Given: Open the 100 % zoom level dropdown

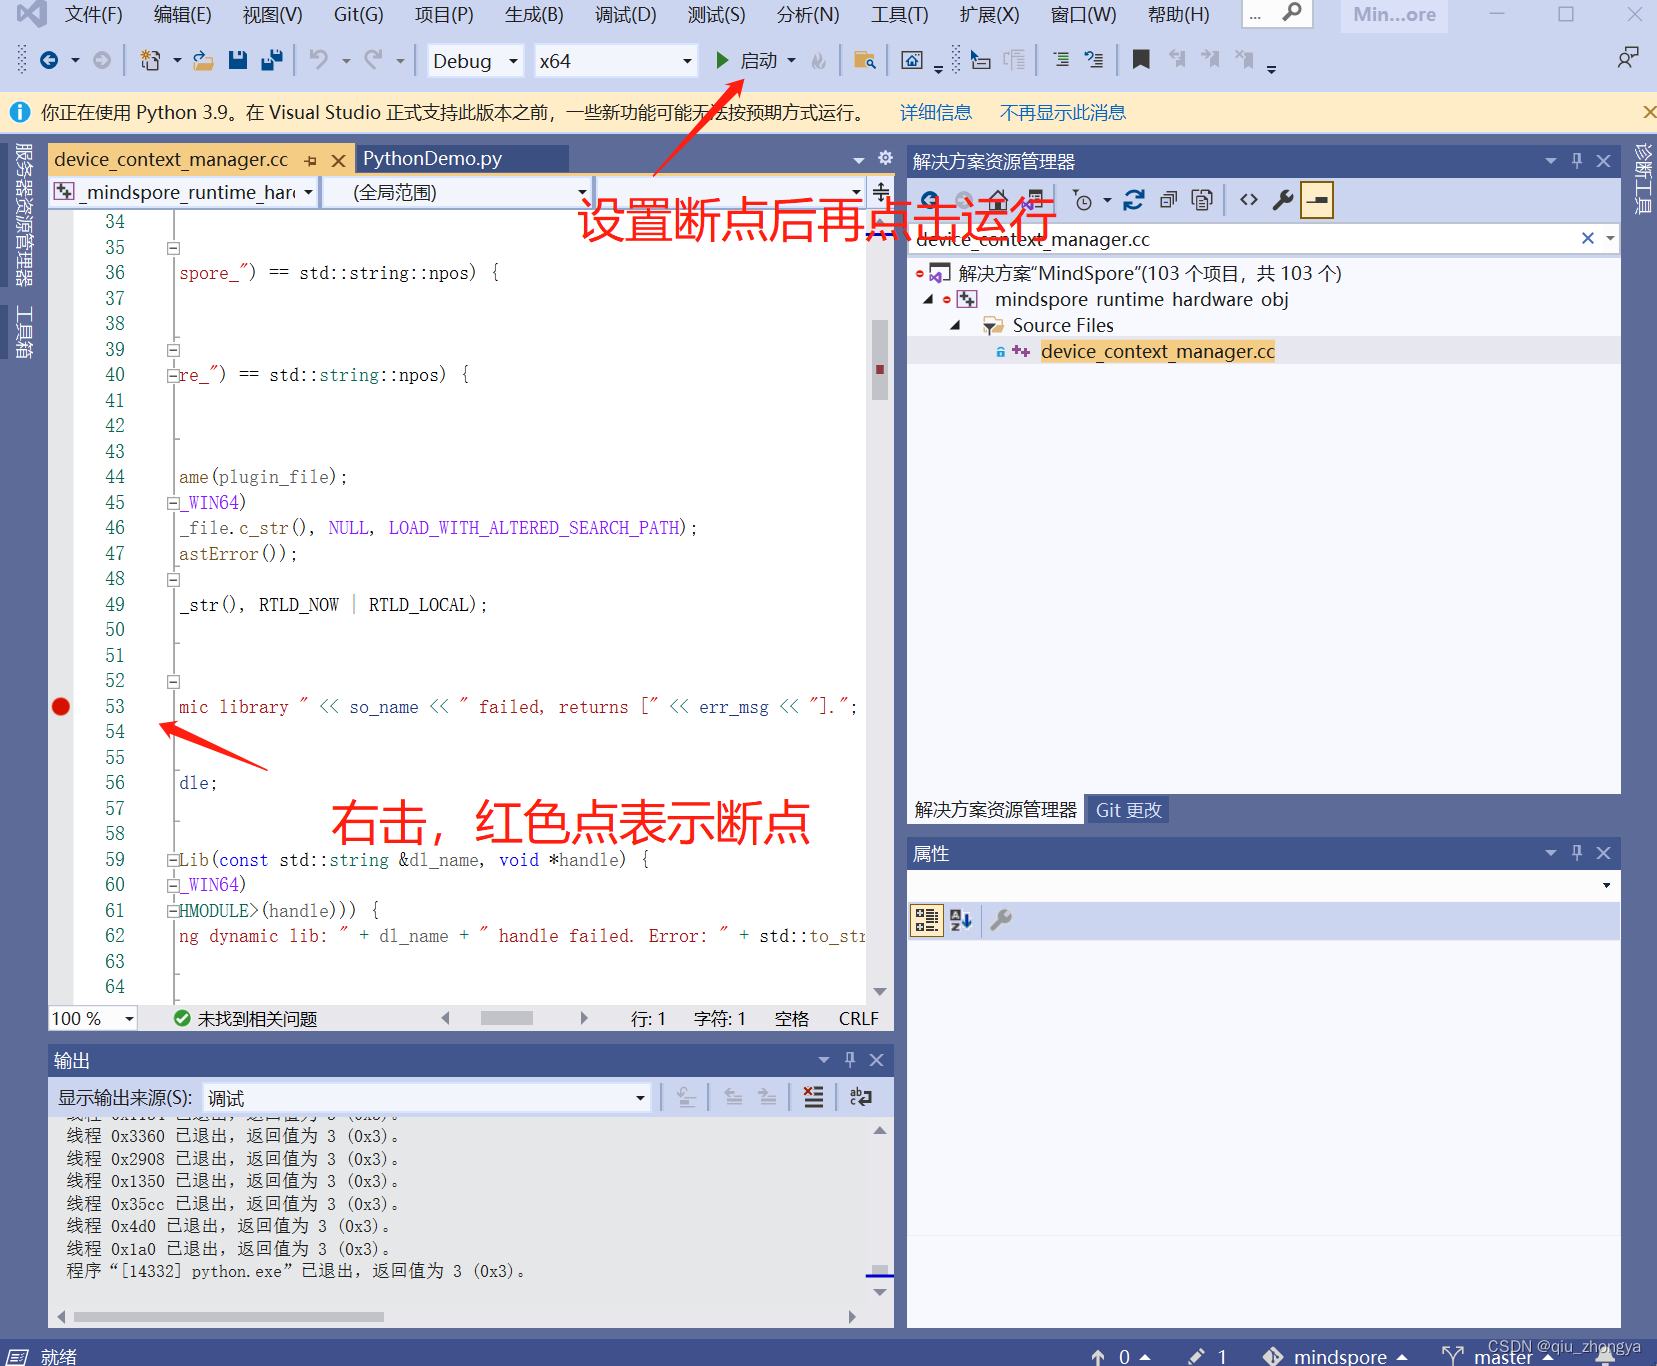Looking at the screenshot, I should coord(93,1018).
